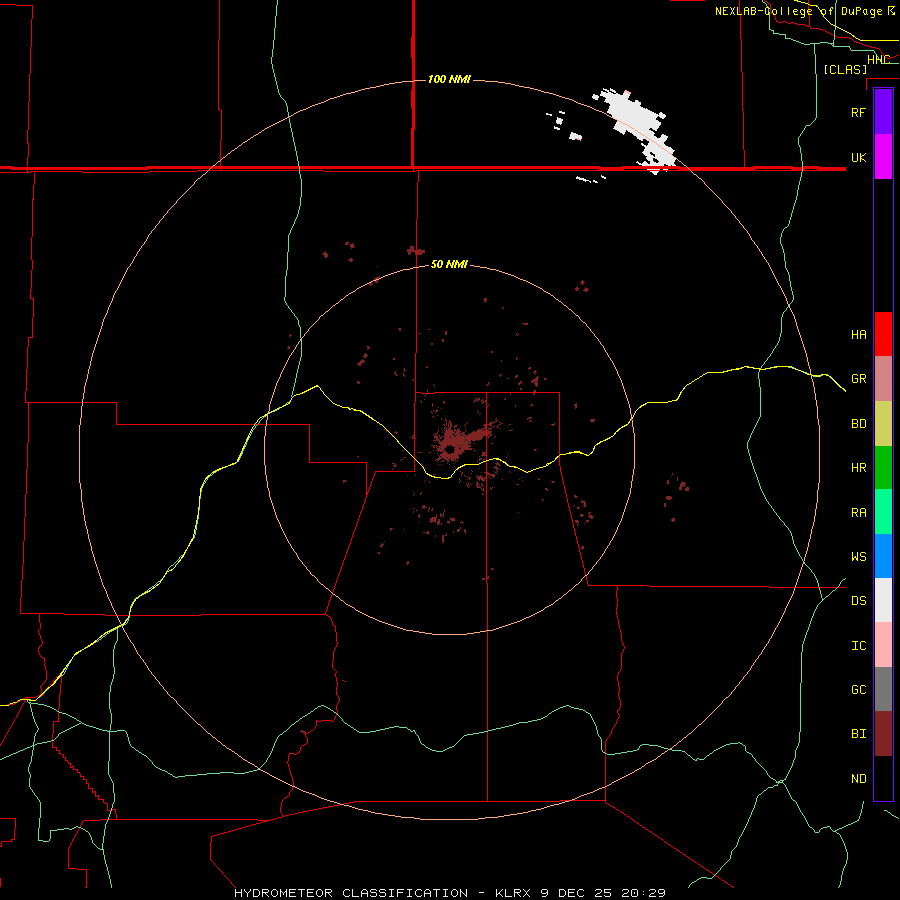The width and height of the screenshot is (900, 900).
Task: Pick the HR dark green legend swatch
Action: click(883, 468)
